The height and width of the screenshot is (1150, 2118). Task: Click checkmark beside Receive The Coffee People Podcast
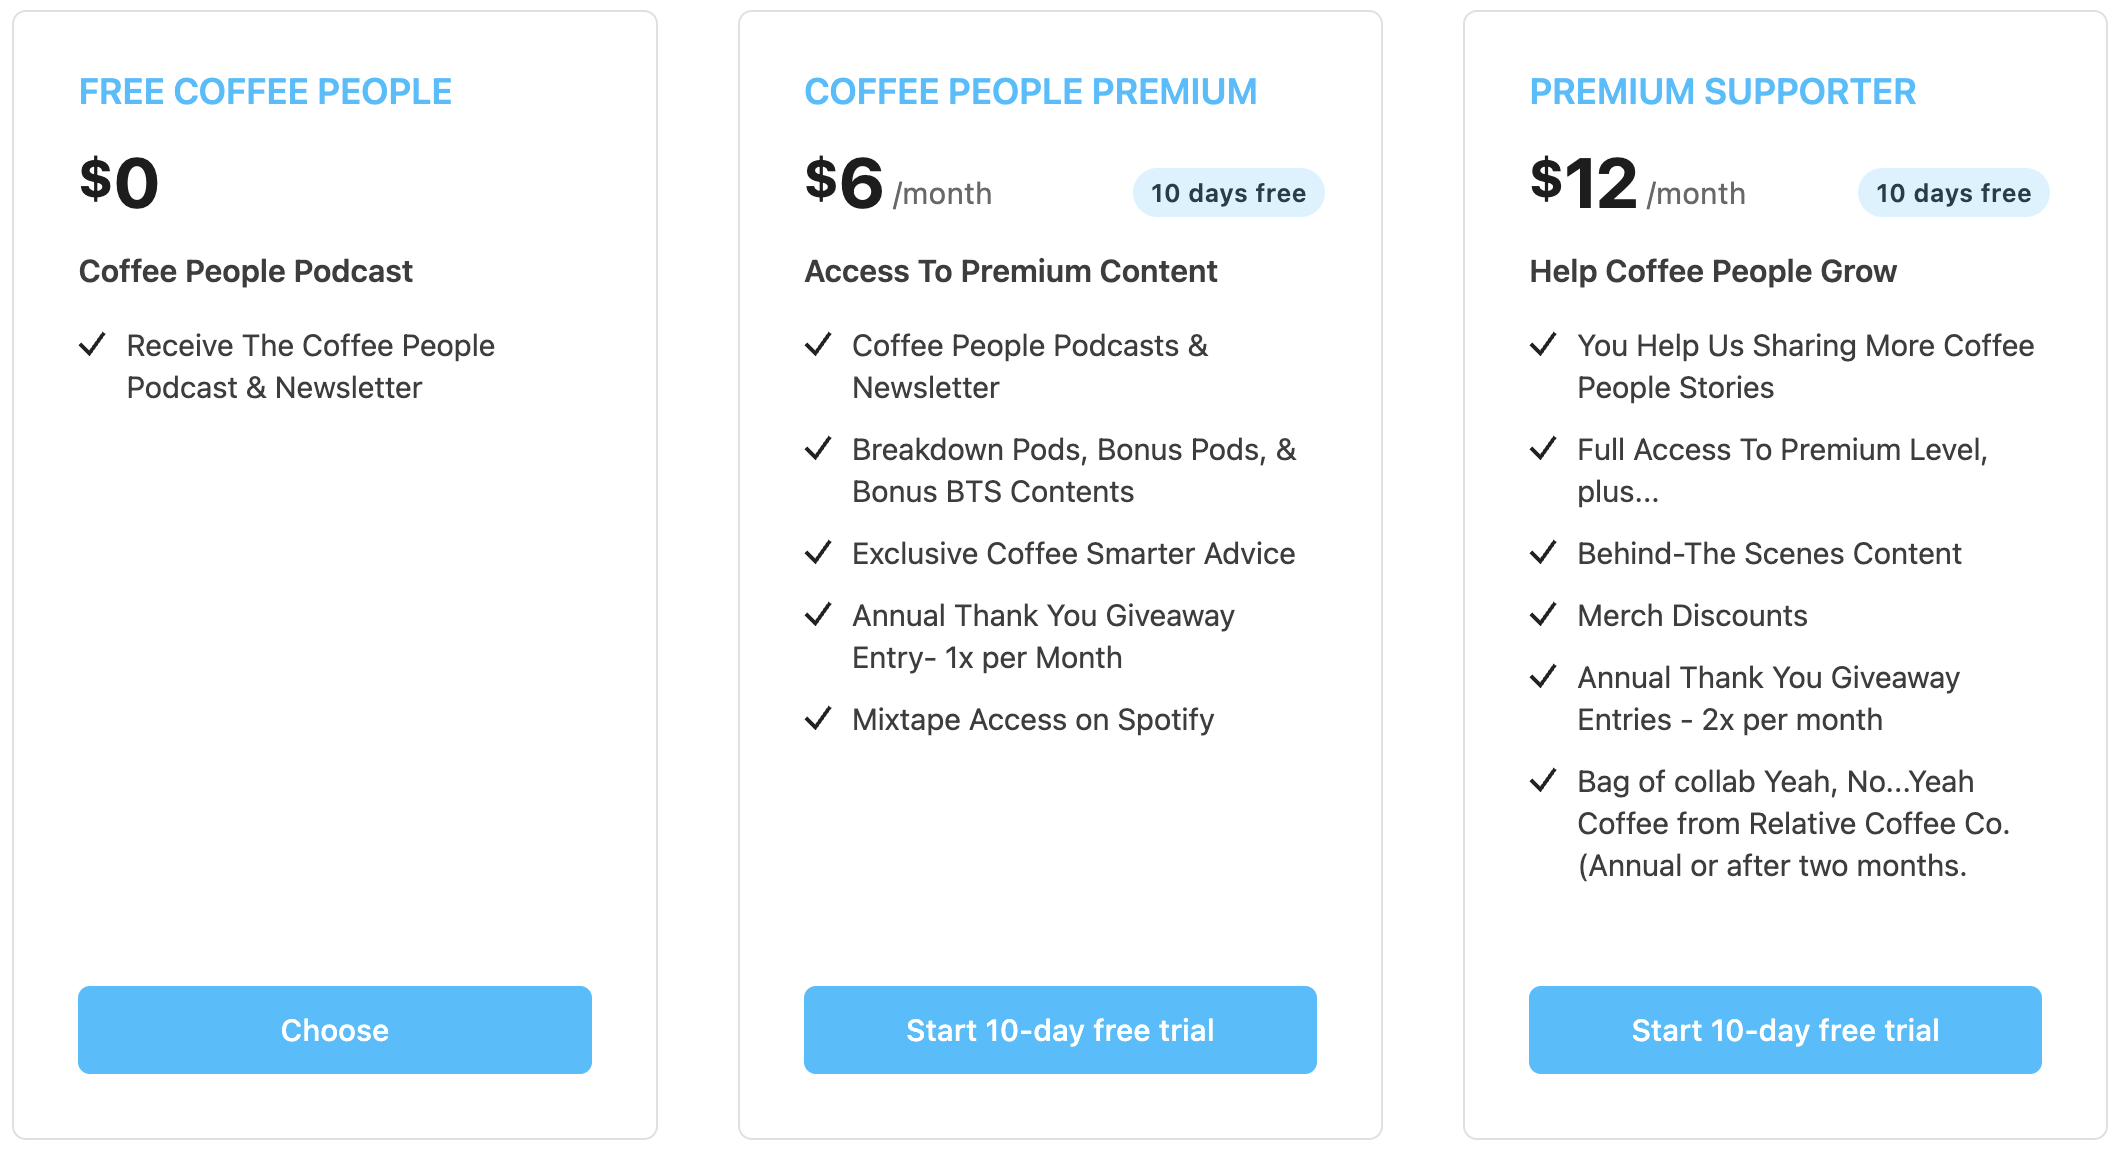coord(93,345)
